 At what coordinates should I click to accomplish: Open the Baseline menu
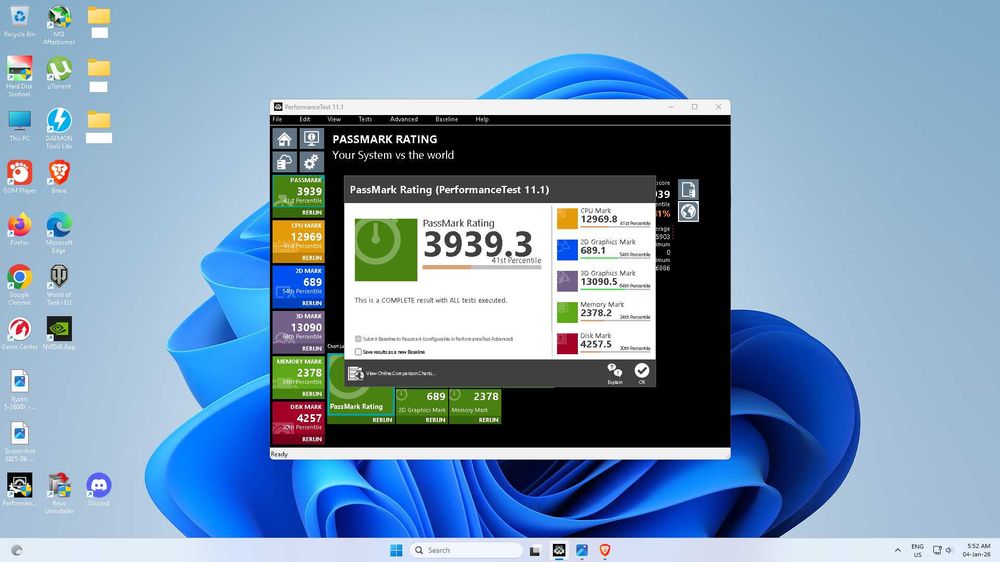[x=446, y=119]
